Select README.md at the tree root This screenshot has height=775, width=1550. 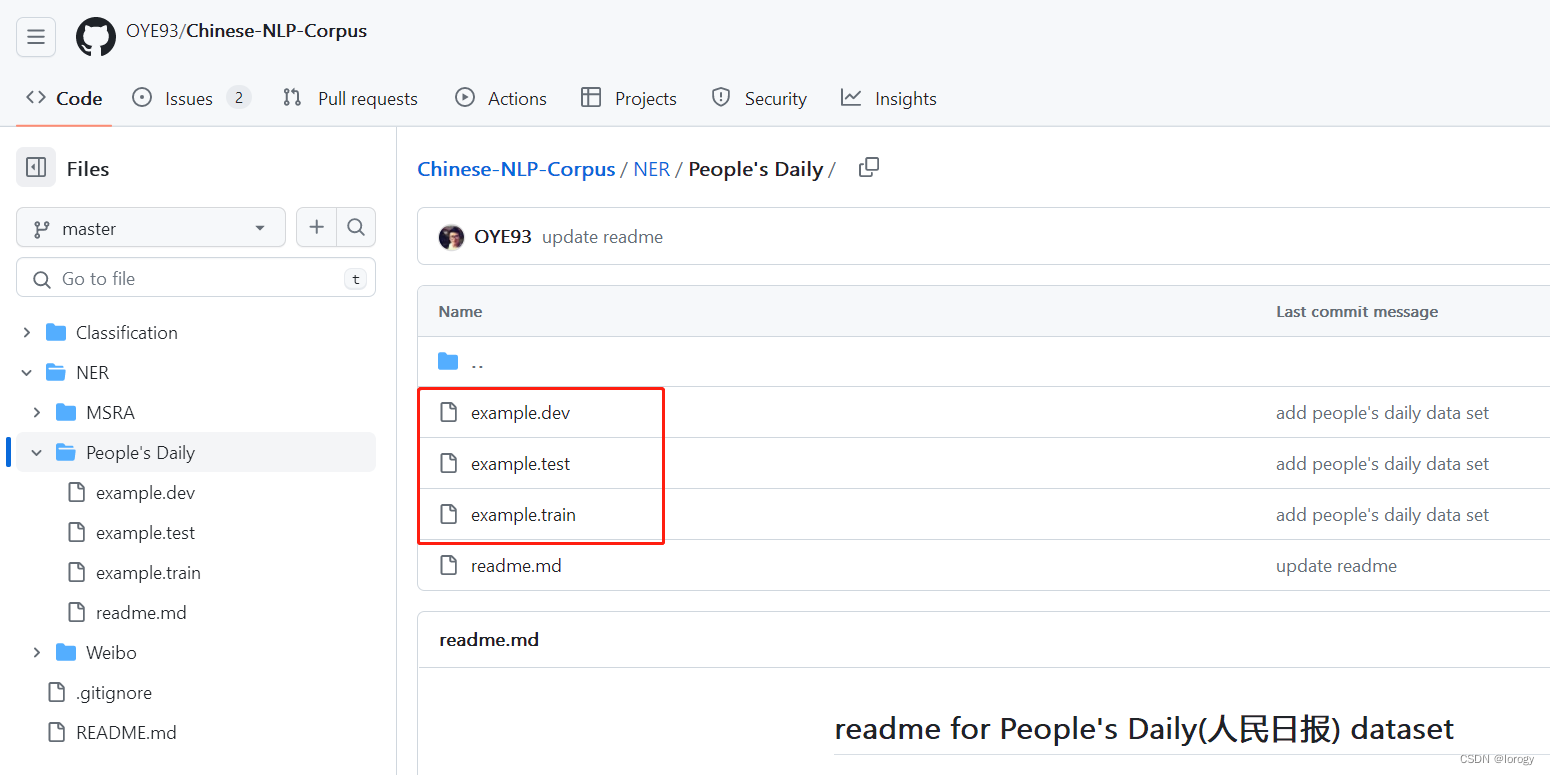click(x=126, y=732)
